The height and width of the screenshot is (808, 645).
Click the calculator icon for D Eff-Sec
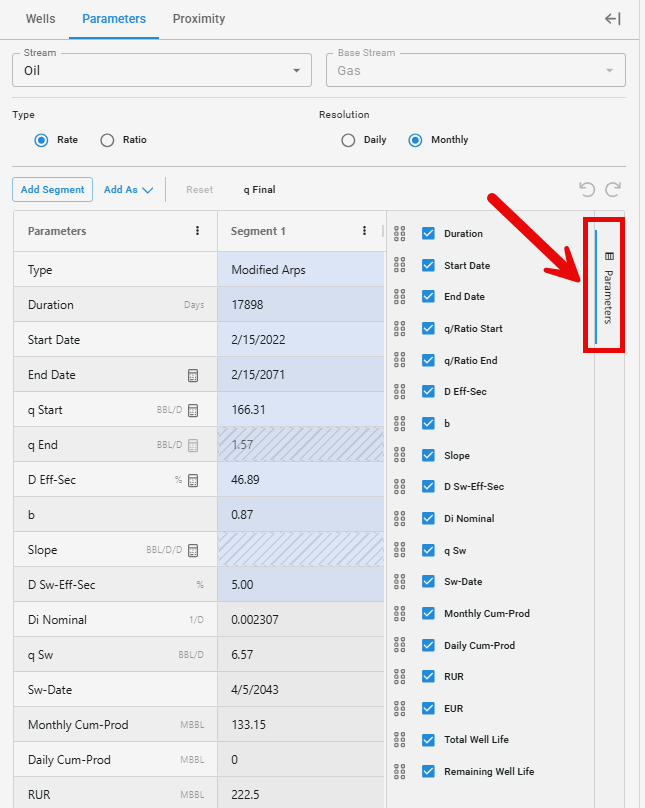(193, 480)
